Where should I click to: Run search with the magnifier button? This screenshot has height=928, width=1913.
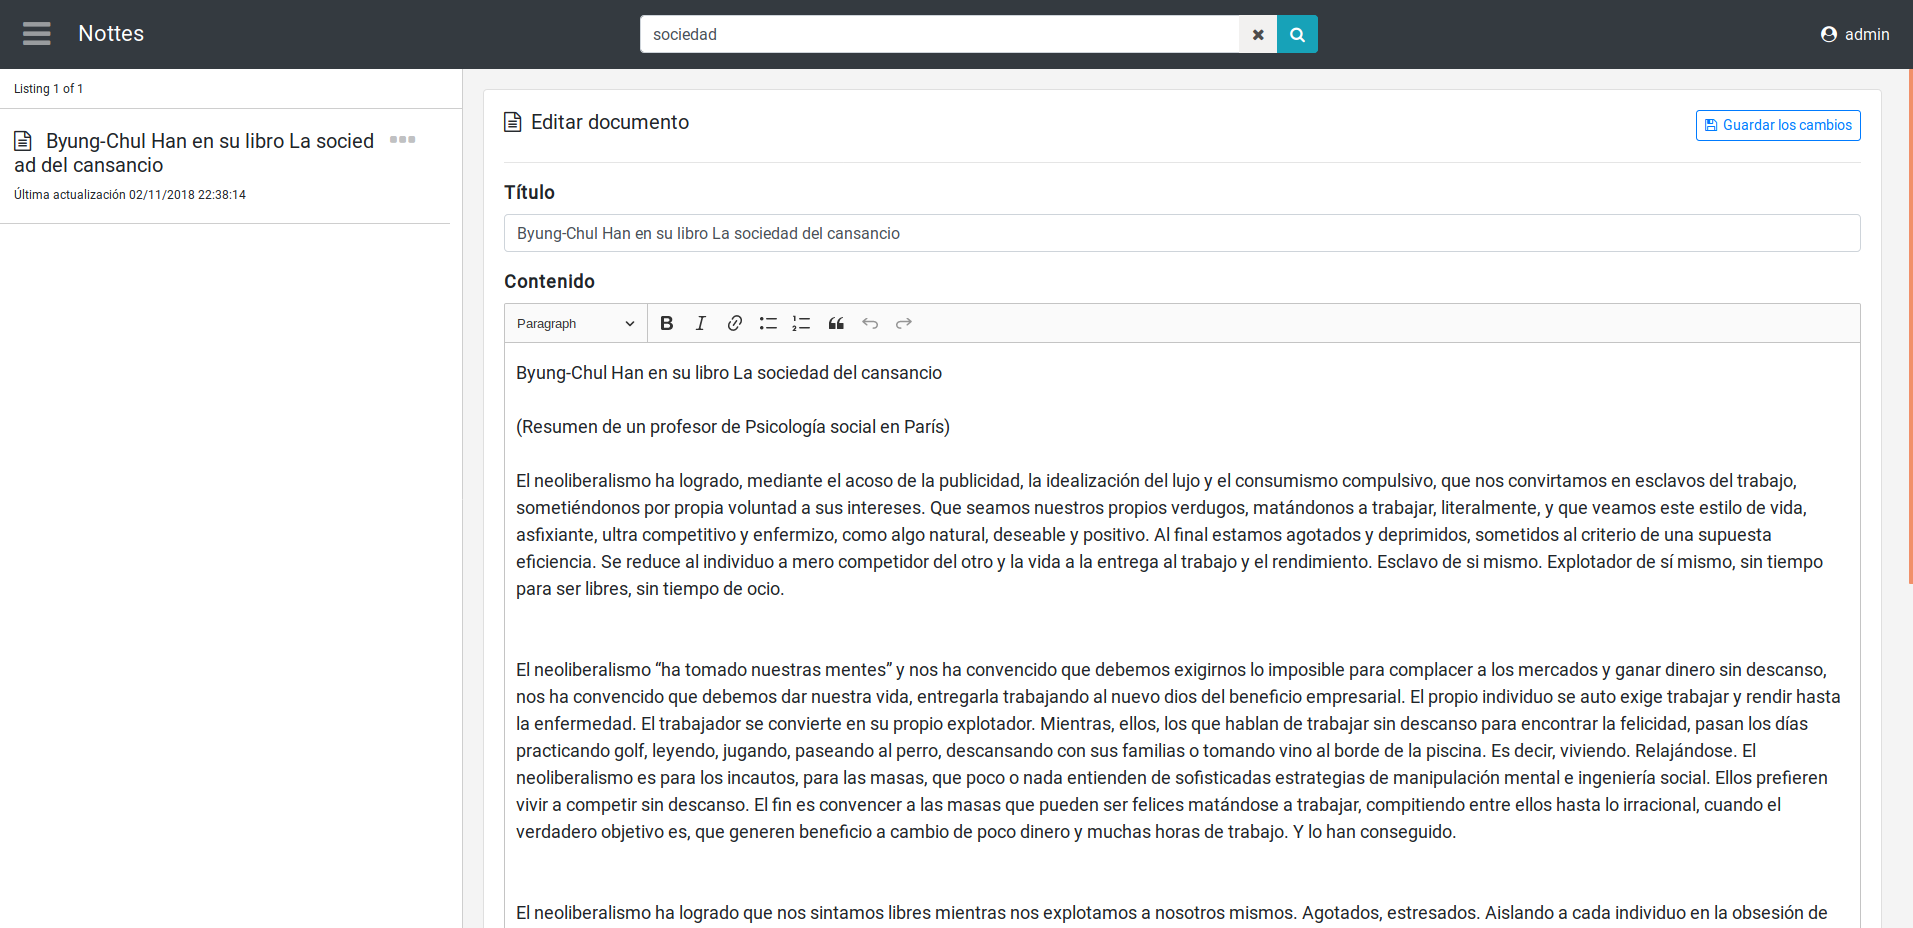tap(1297, 34)
